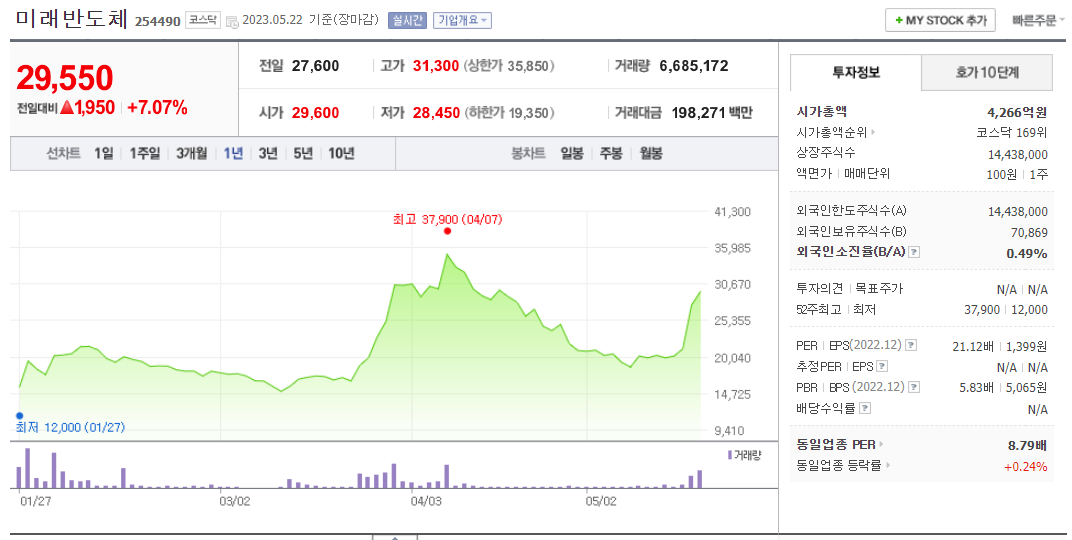Click the 최고 37,900 (04/07) chart label

[447, 219]
